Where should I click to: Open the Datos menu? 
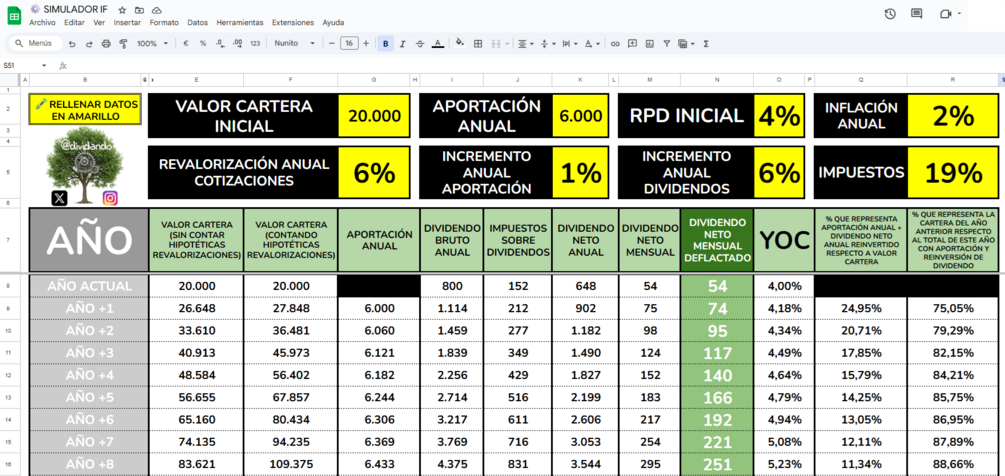click(x=197, y=22)
